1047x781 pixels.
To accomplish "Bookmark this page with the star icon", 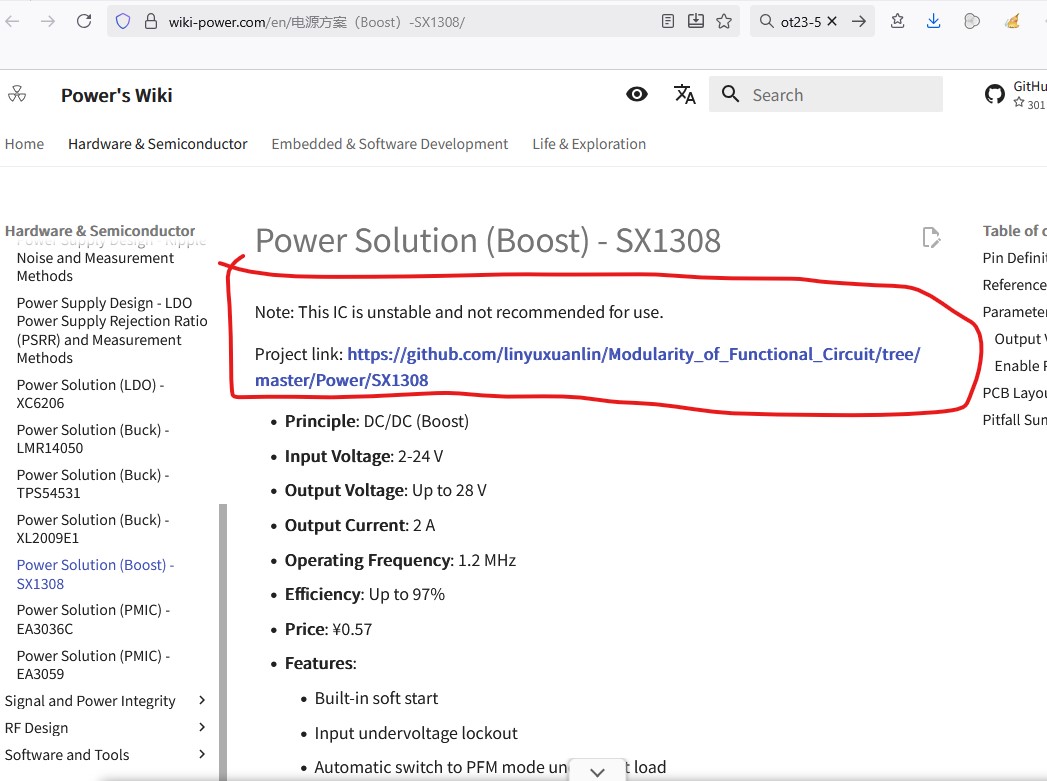I will click(724, 21).
